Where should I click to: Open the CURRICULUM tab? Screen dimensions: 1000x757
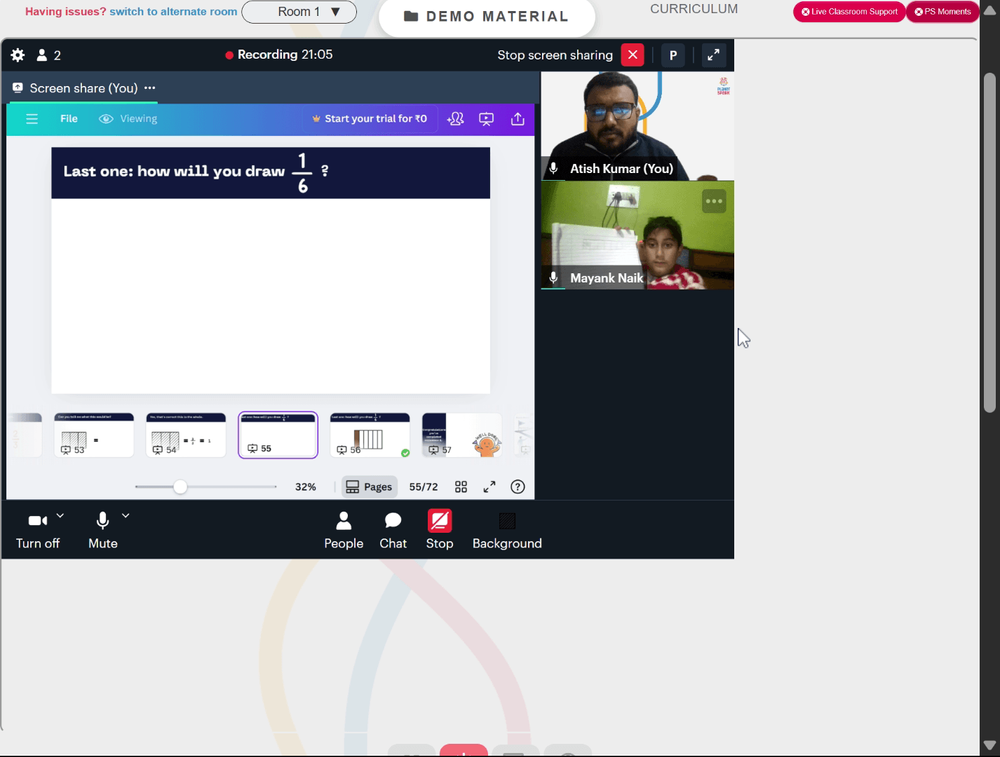point(694,9)
